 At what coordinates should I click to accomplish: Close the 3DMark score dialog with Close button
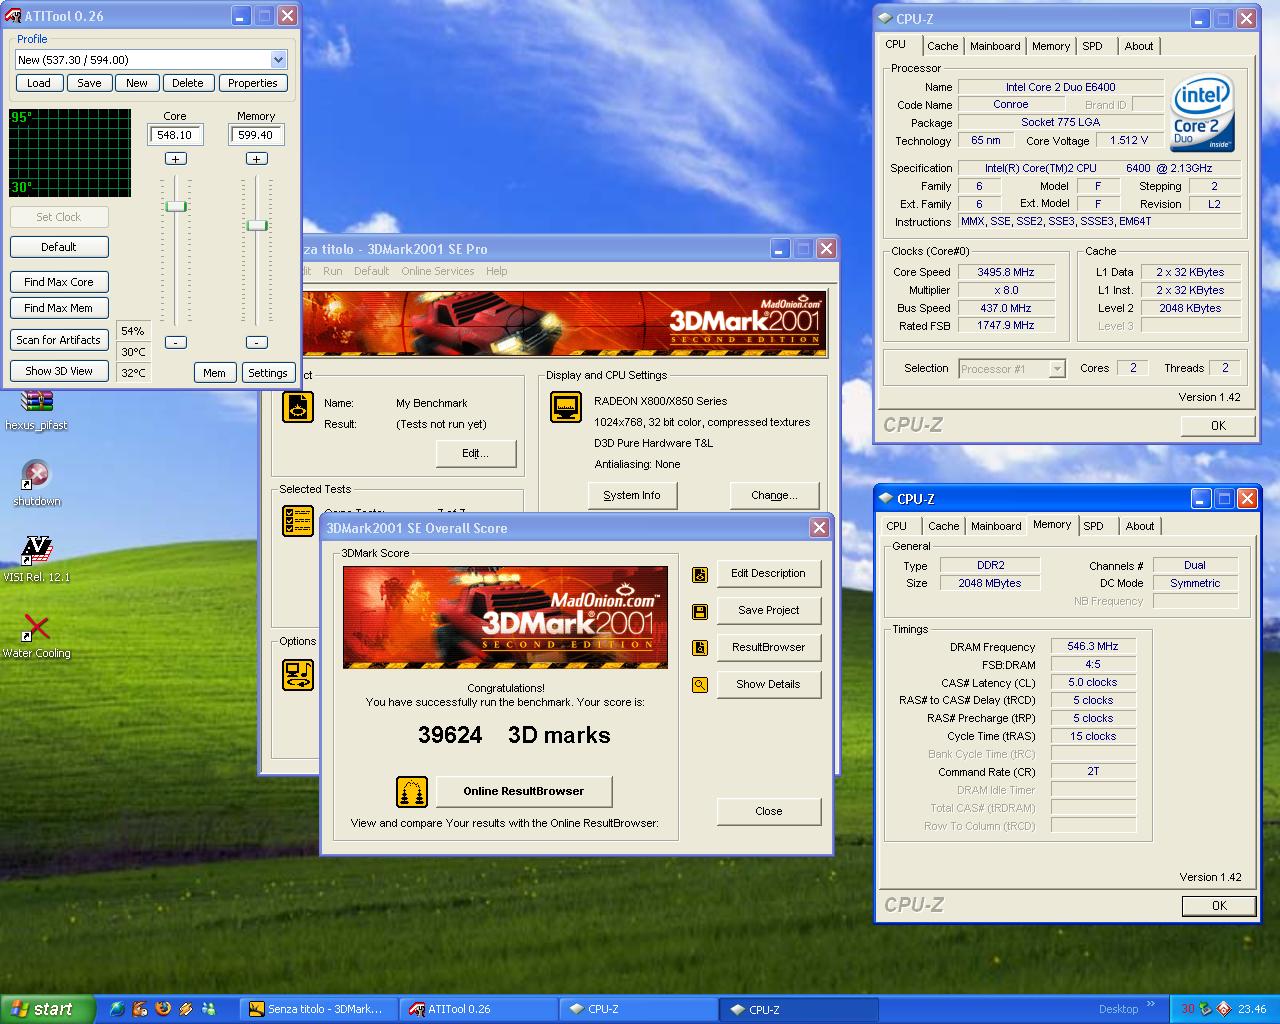pos(769,811)
